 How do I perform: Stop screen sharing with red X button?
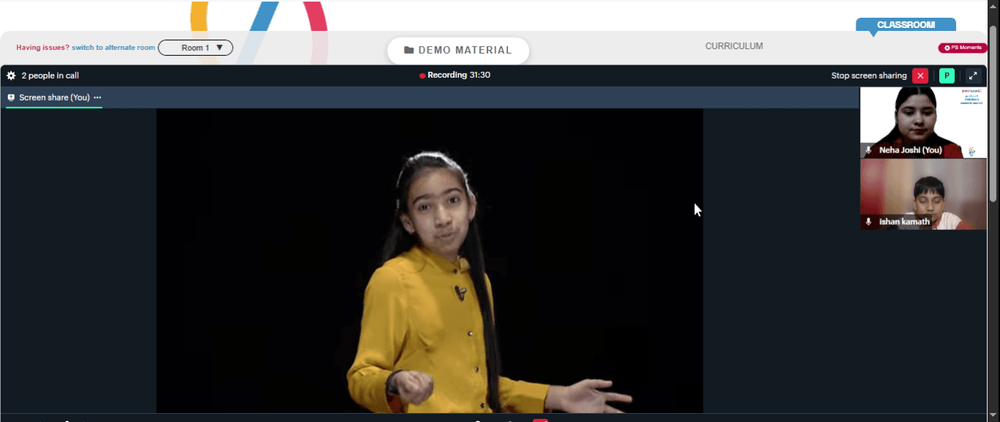[x=920, y=75]
